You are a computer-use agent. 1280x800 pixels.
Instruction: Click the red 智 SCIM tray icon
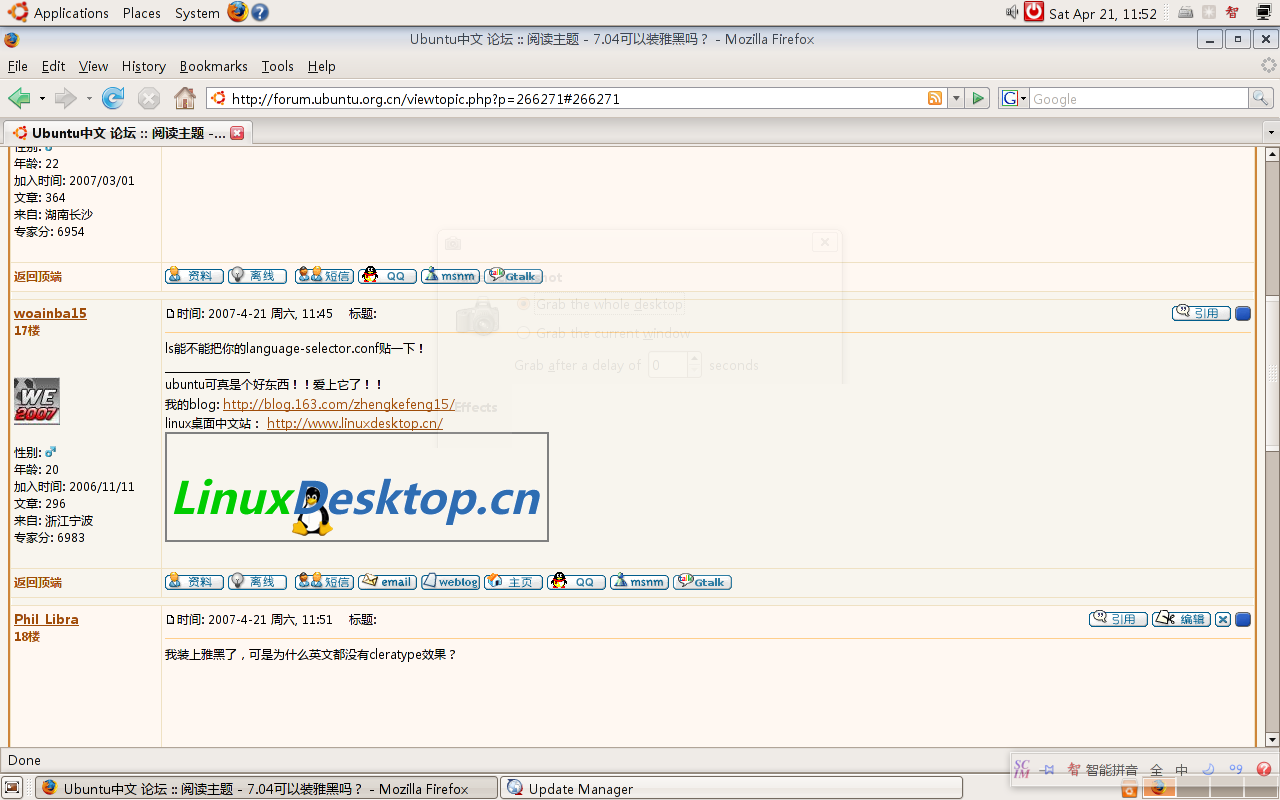tap(1233, 12)
